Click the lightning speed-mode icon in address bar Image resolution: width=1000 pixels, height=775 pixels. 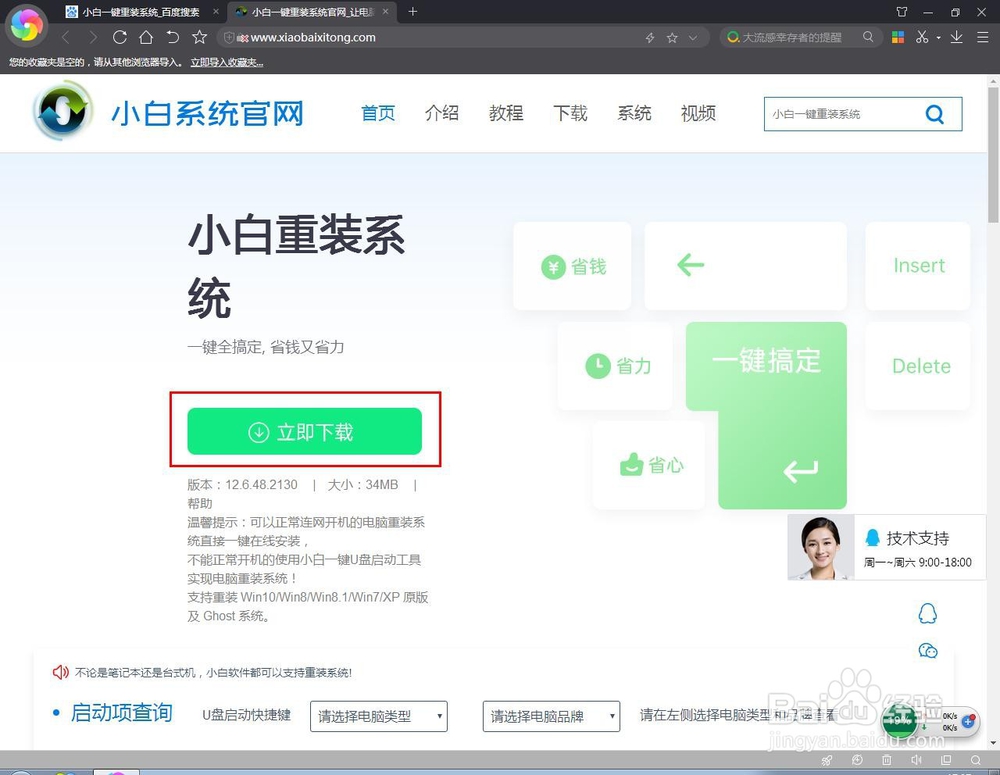[650, 38]
